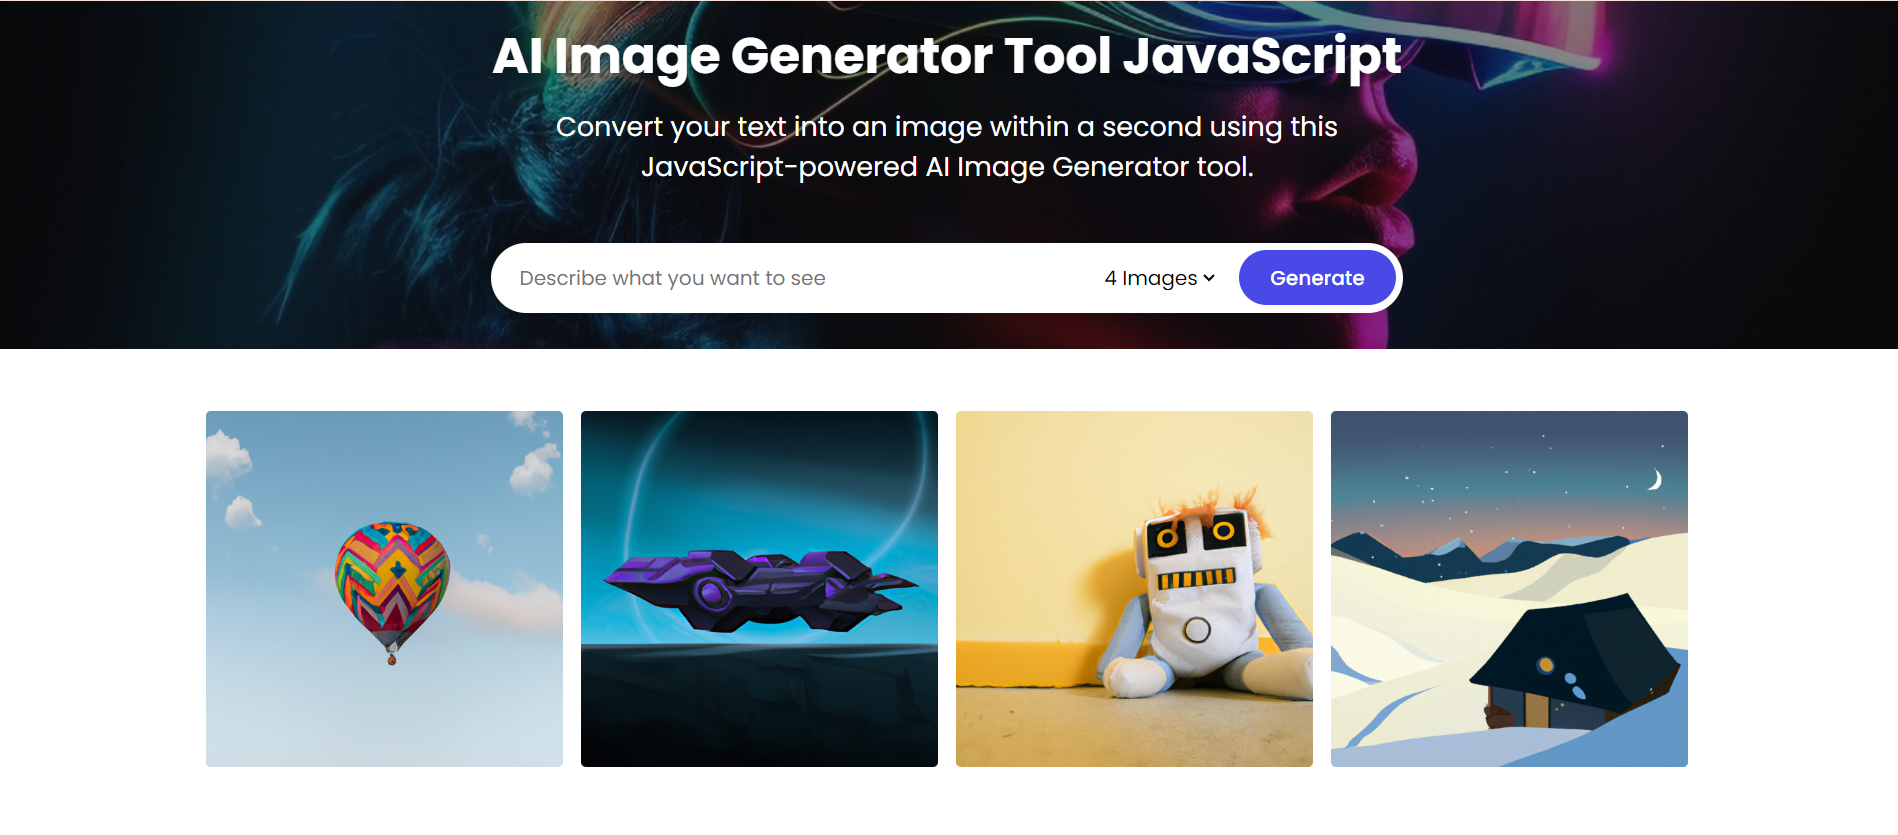This screenshot has height=835, width=1898.
Task: Open the plush robot toy image
Action: point(1134,589)
